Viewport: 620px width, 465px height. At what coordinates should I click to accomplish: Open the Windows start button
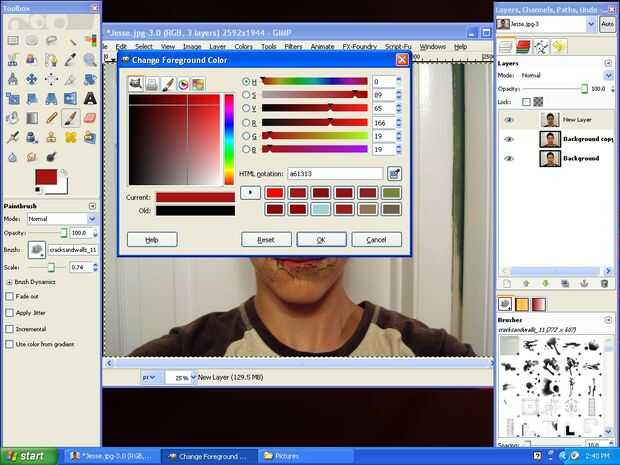tap(29, 456)
